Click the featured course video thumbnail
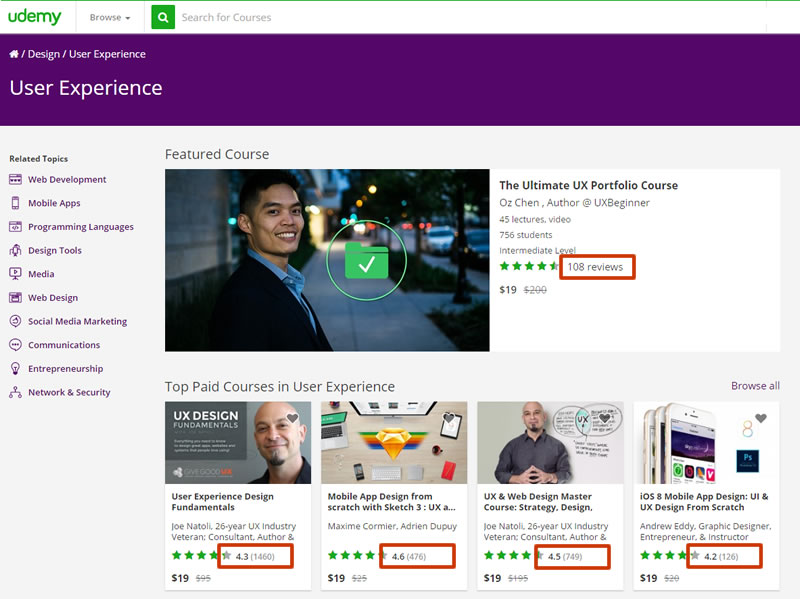800x599 pixels. (x=327, y=260)
